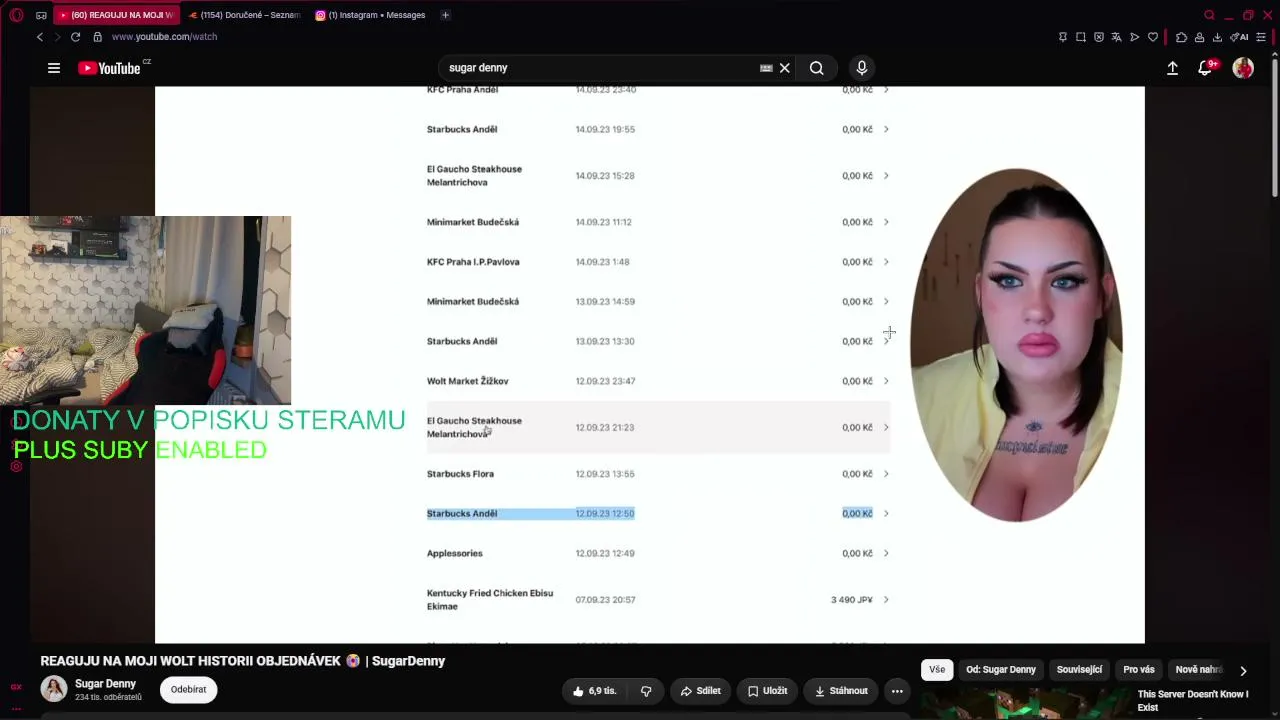Open the Easy Setup sliders icon
Viewport: 1280px width, 720px height.
[1262, 37]
